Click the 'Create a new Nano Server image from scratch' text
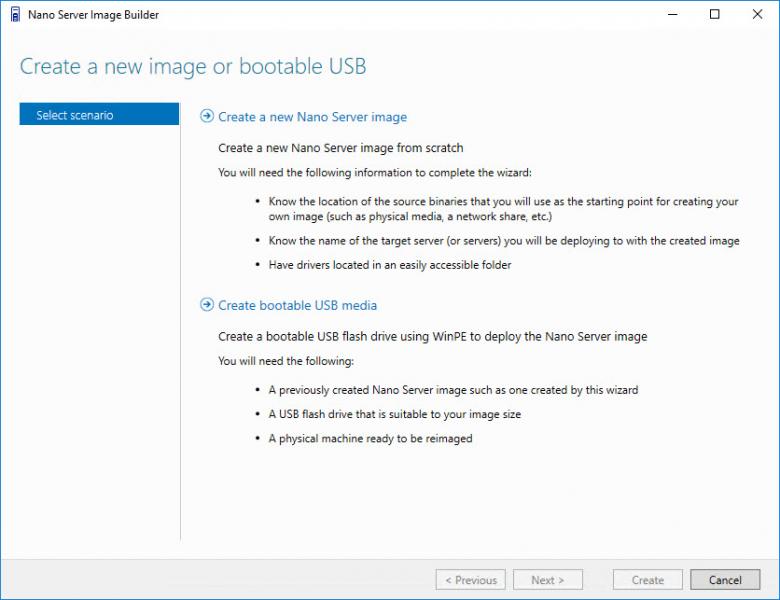Viewport: 780px width, 600px height. [x=340, y=148]
